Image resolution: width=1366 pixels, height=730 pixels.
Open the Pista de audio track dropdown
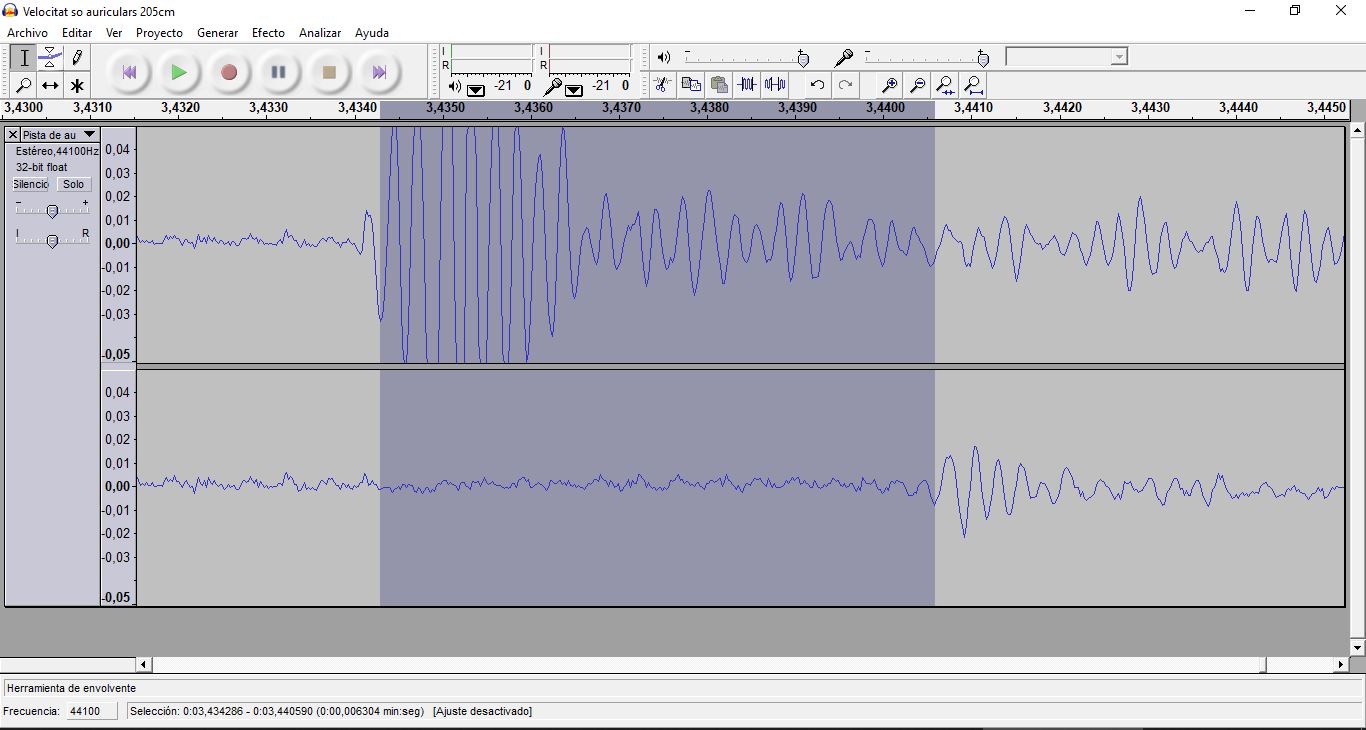tap(89, 134)
